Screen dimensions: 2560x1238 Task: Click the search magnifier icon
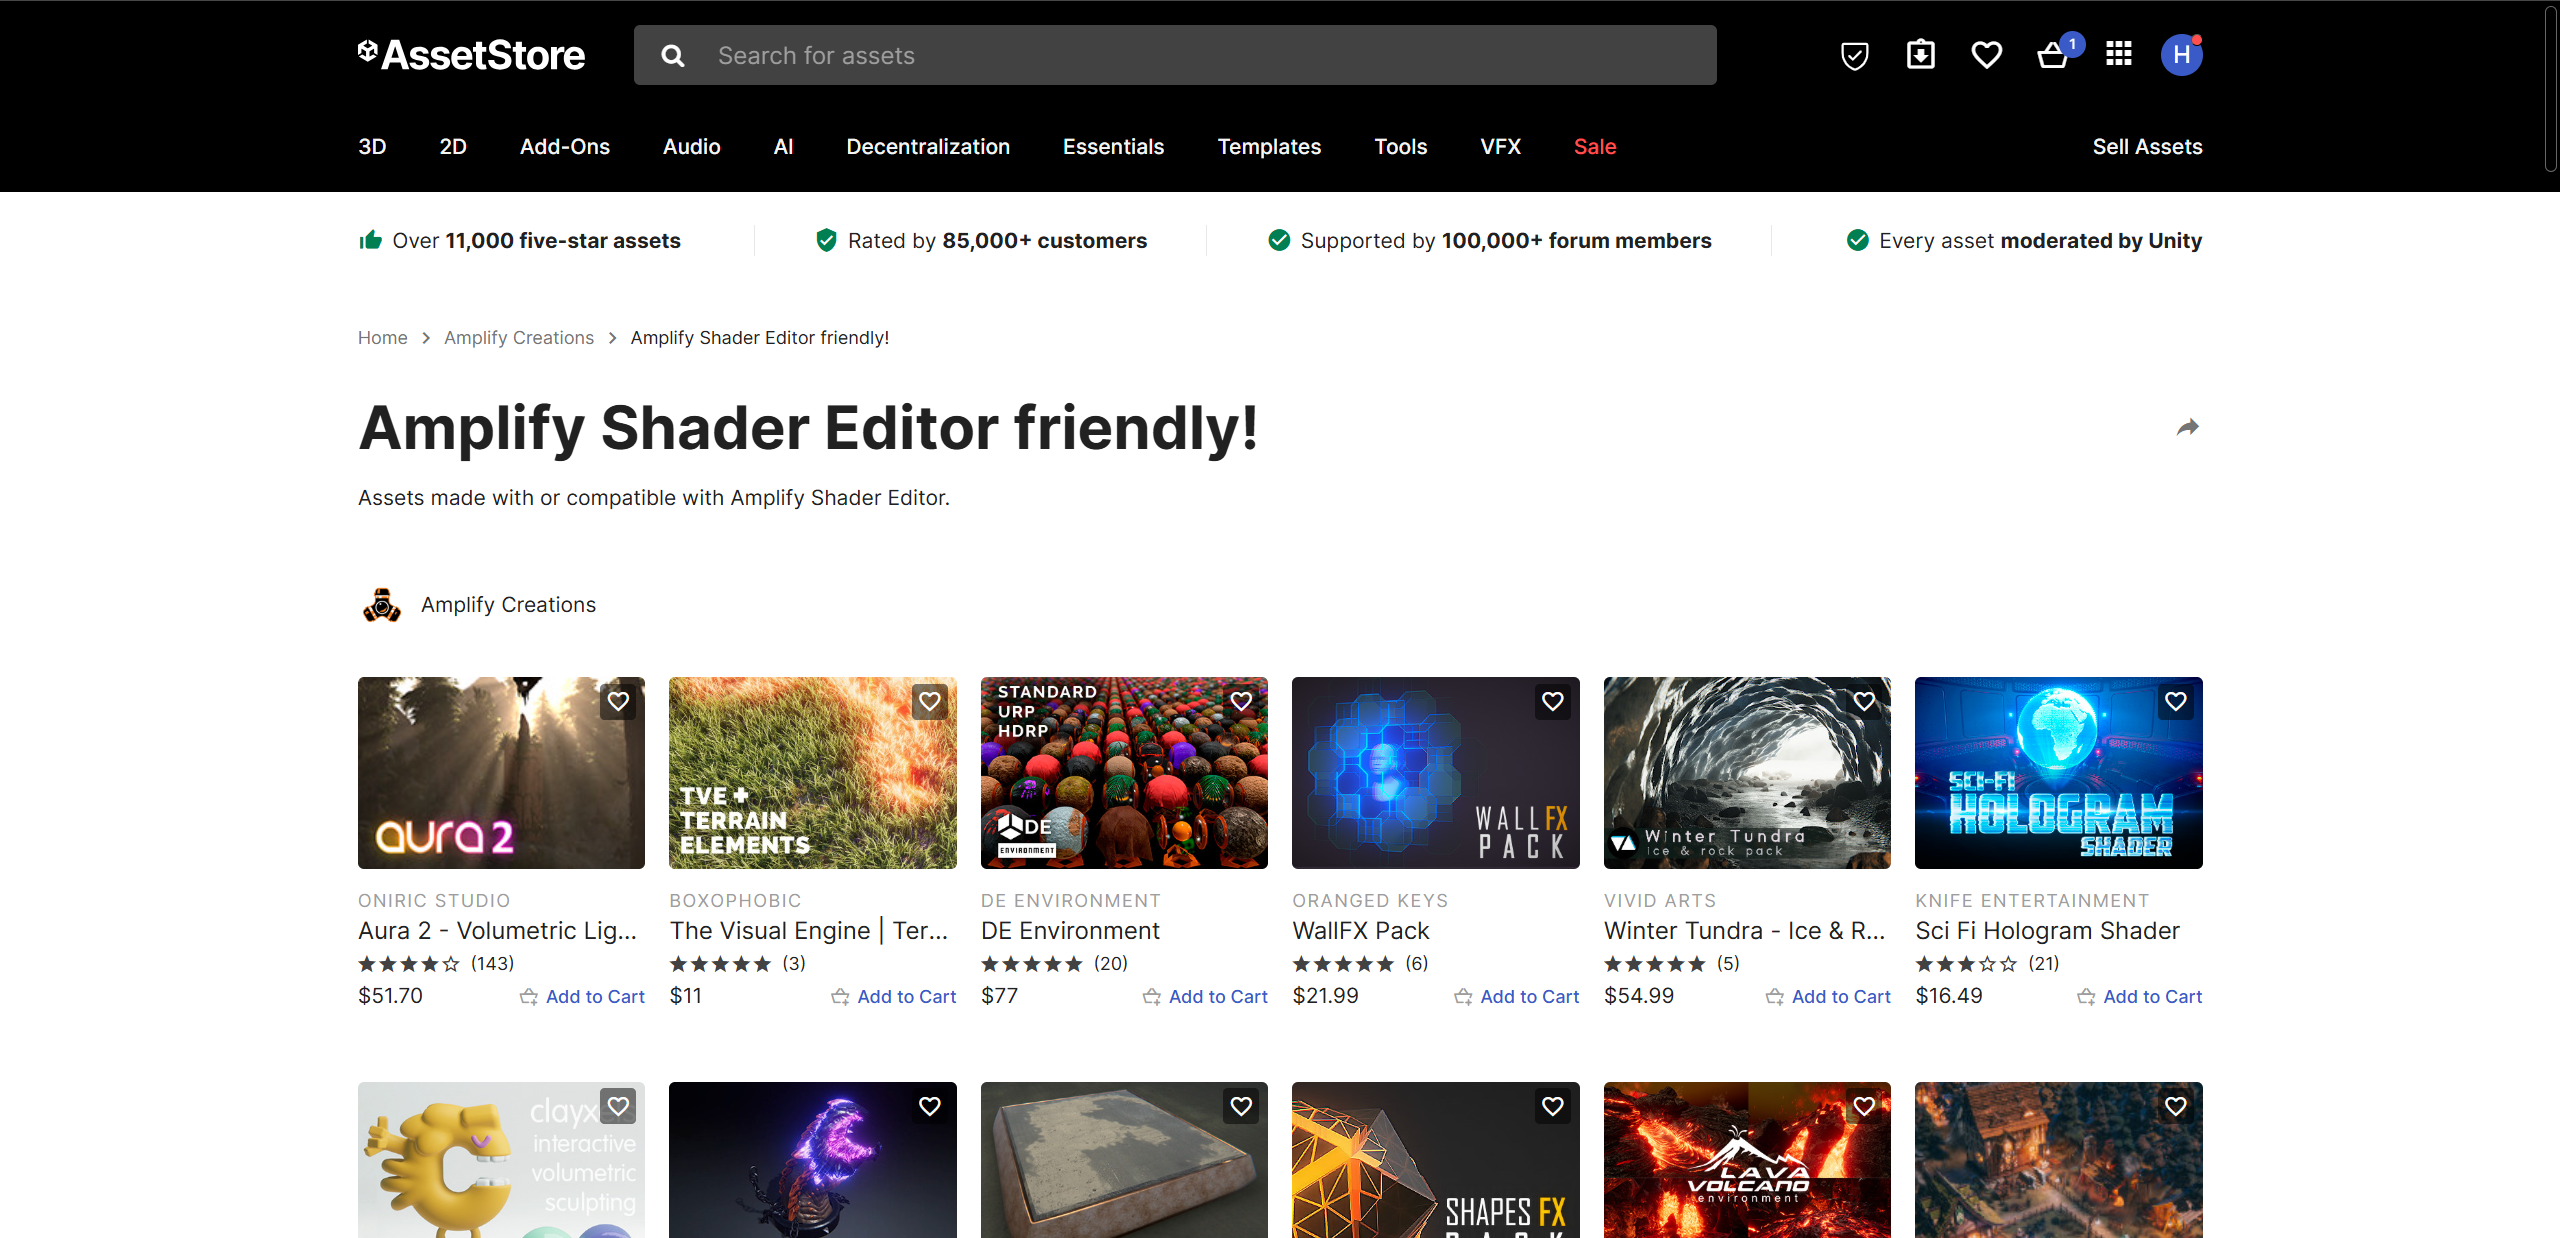pos(673,56)
